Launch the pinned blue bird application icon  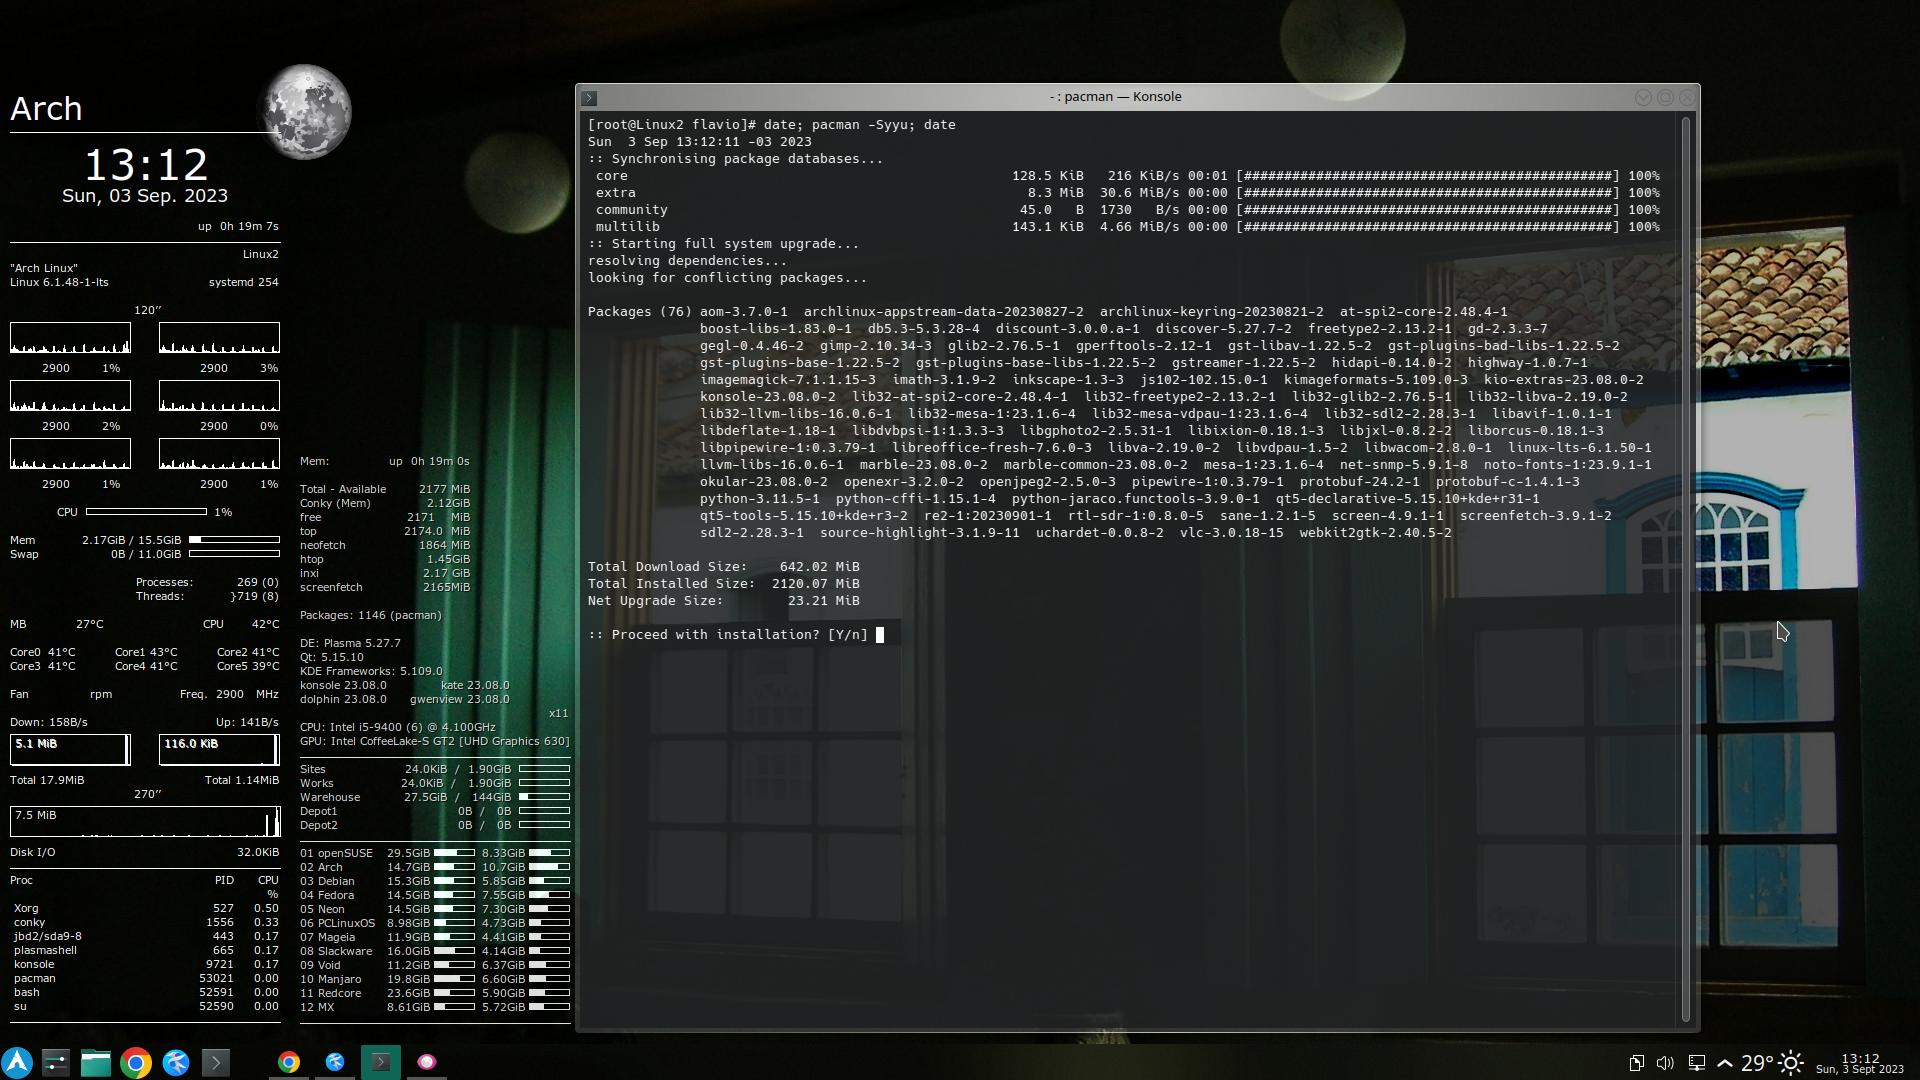point(176,1062)
